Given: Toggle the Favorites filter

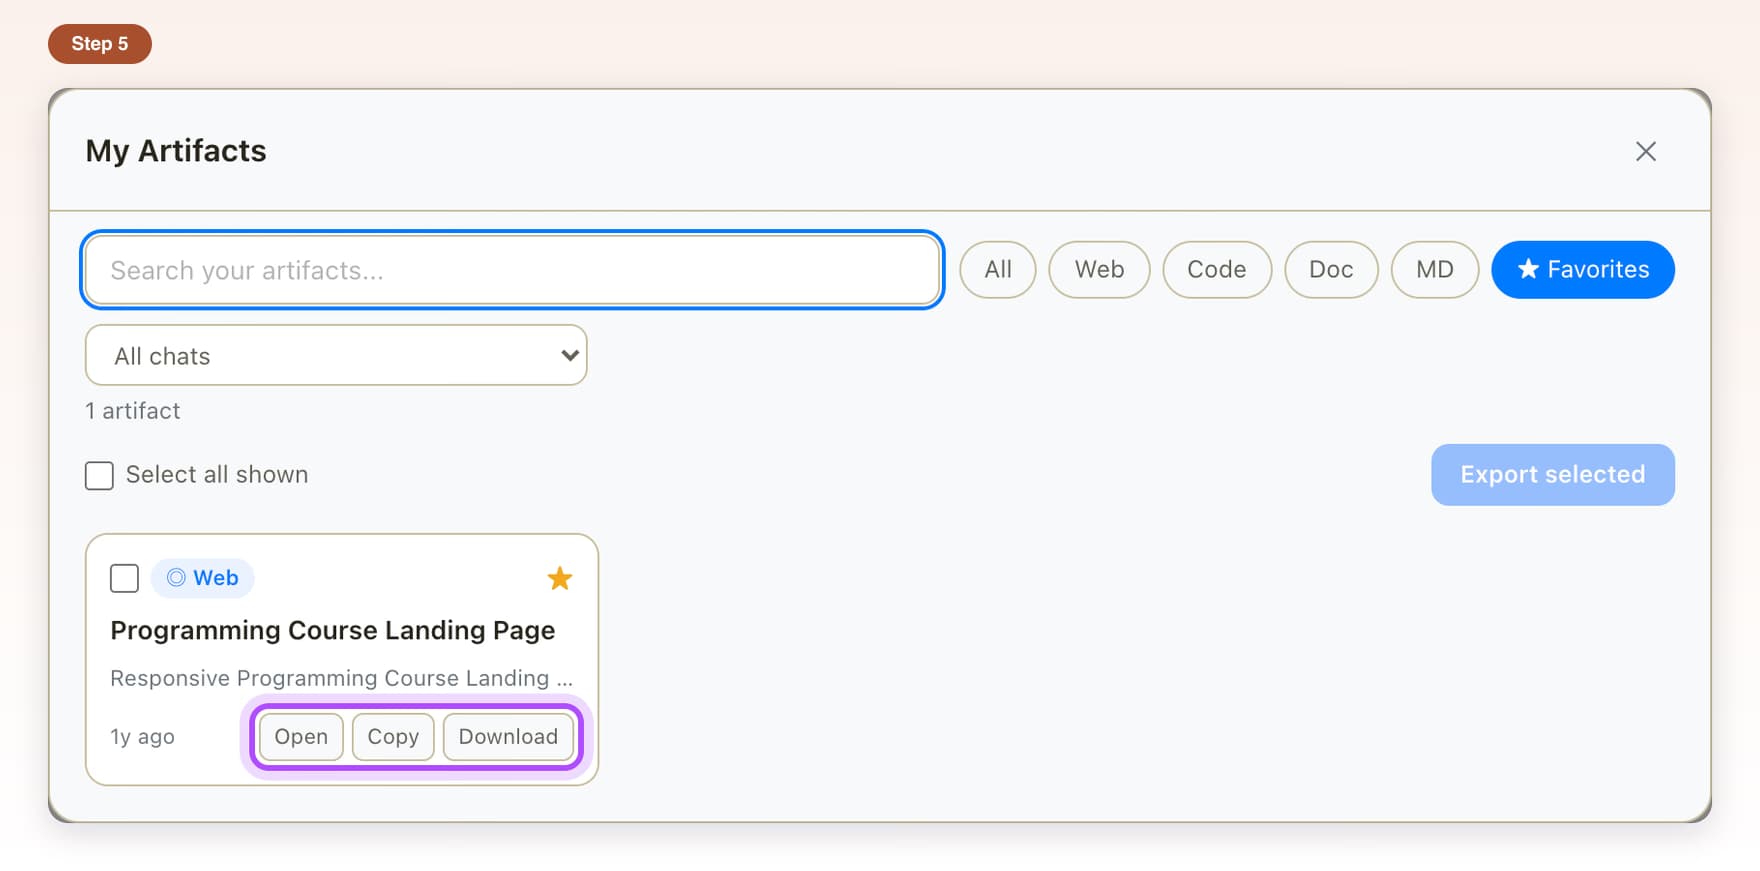Looking at the screenshot, I should [1583, 270].
